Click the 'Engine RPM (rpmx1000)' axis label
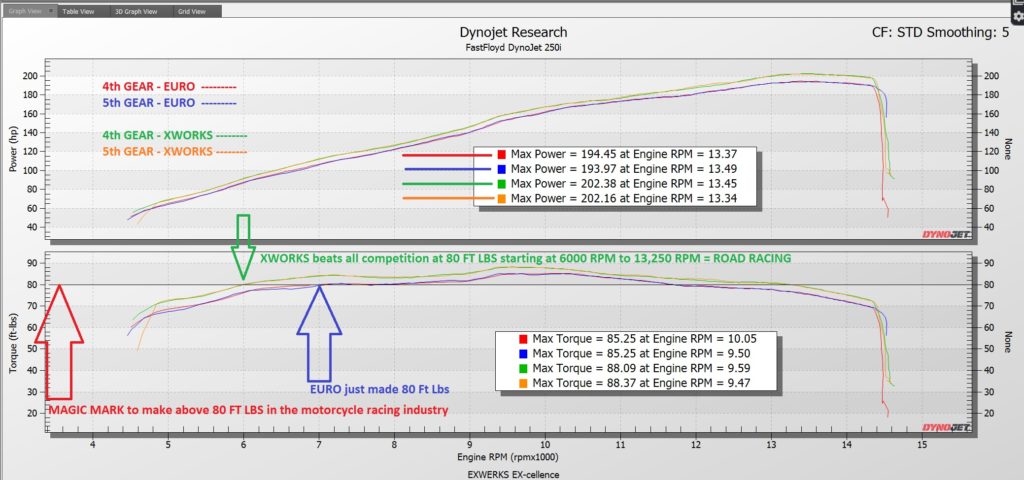Image resolution: width=1024 pixels, height=480 pixels. [x=507, y=458]
